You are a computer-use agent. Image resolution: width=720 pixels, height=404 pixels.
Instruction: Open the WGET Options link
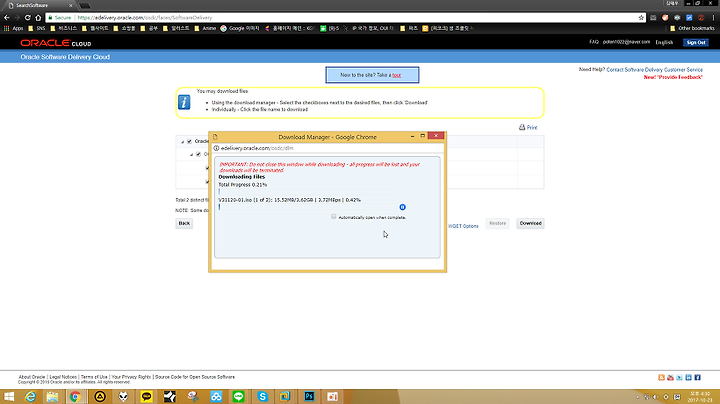click(x=463, y=226)
